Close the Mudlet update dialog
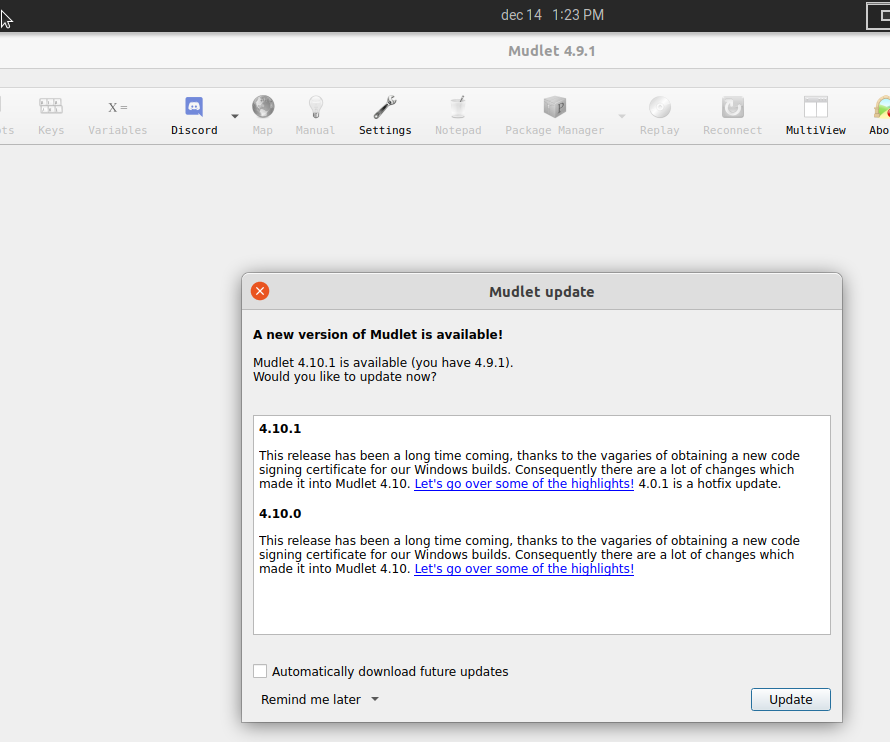890x742 pixels. (x=259, y=291)
